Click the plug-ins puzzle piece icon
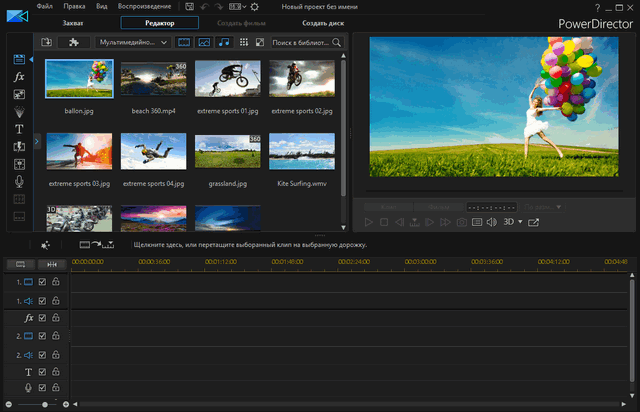The height and width of the screenshot is (412, 640). point(74,43)
